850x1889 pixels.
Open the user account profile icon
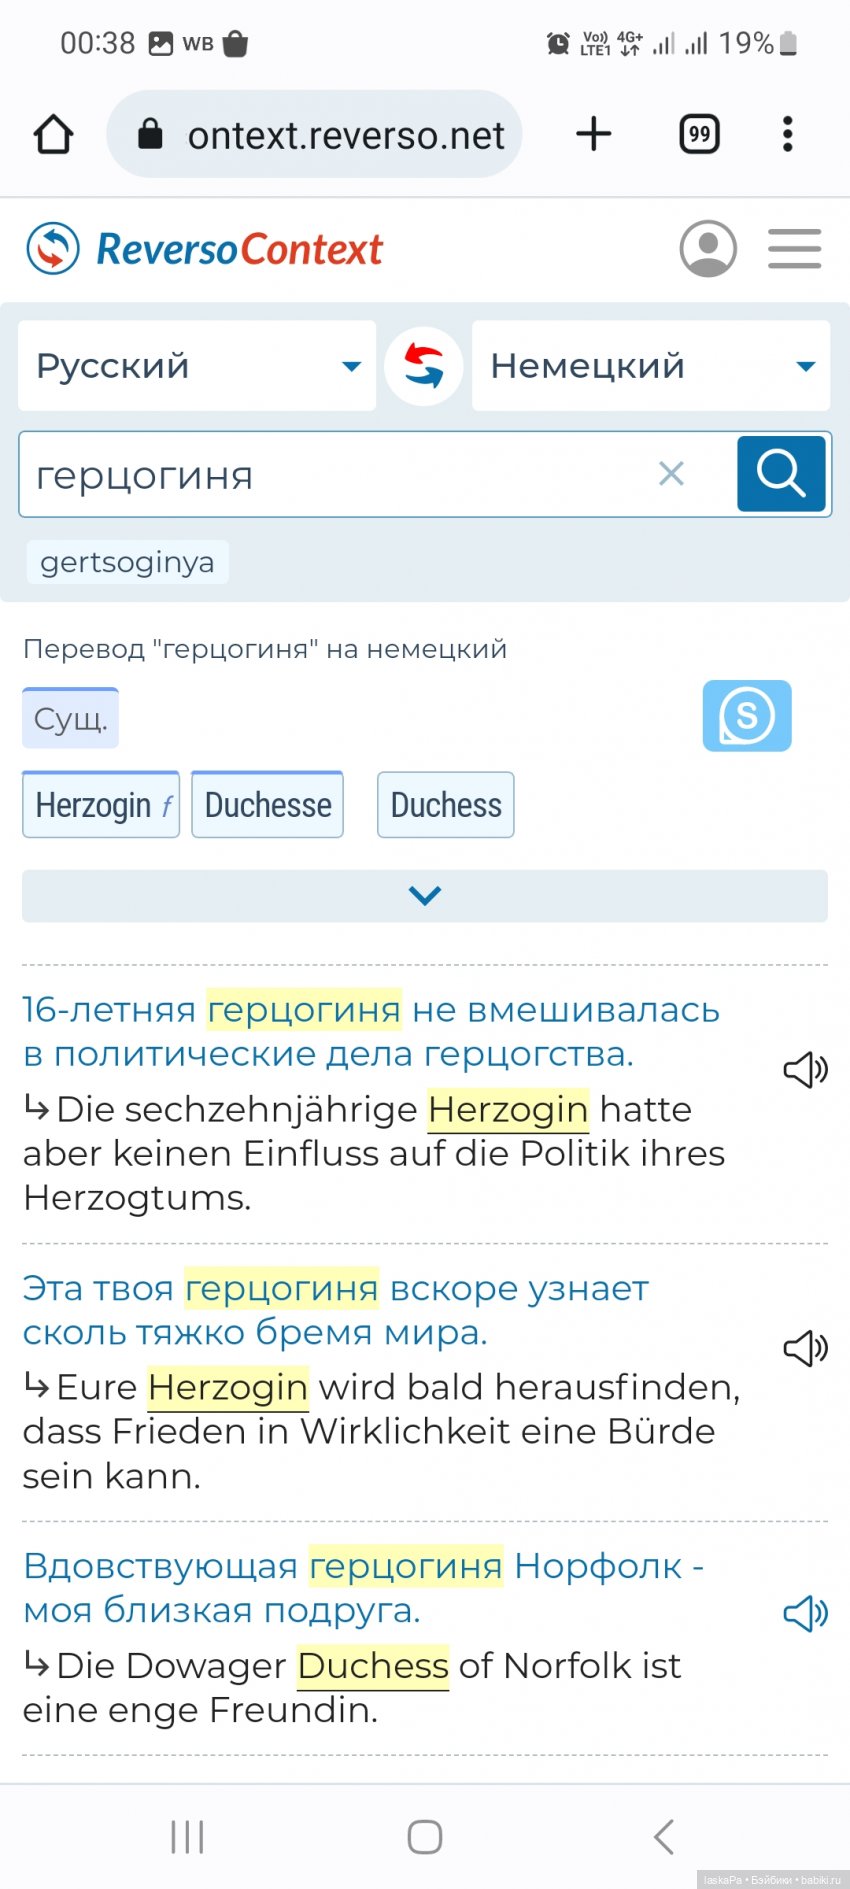point(708,249)
